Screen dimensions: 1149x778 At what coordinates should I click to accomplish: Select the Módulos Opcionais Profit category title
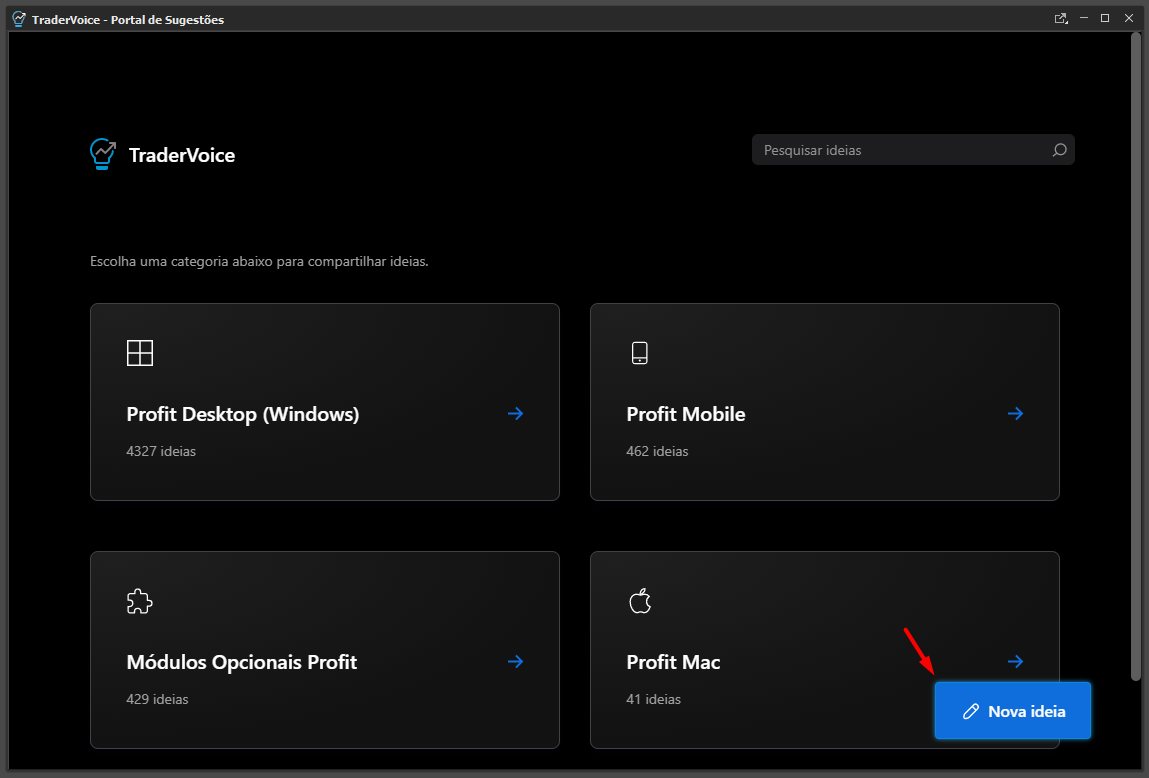click(242, 662)
